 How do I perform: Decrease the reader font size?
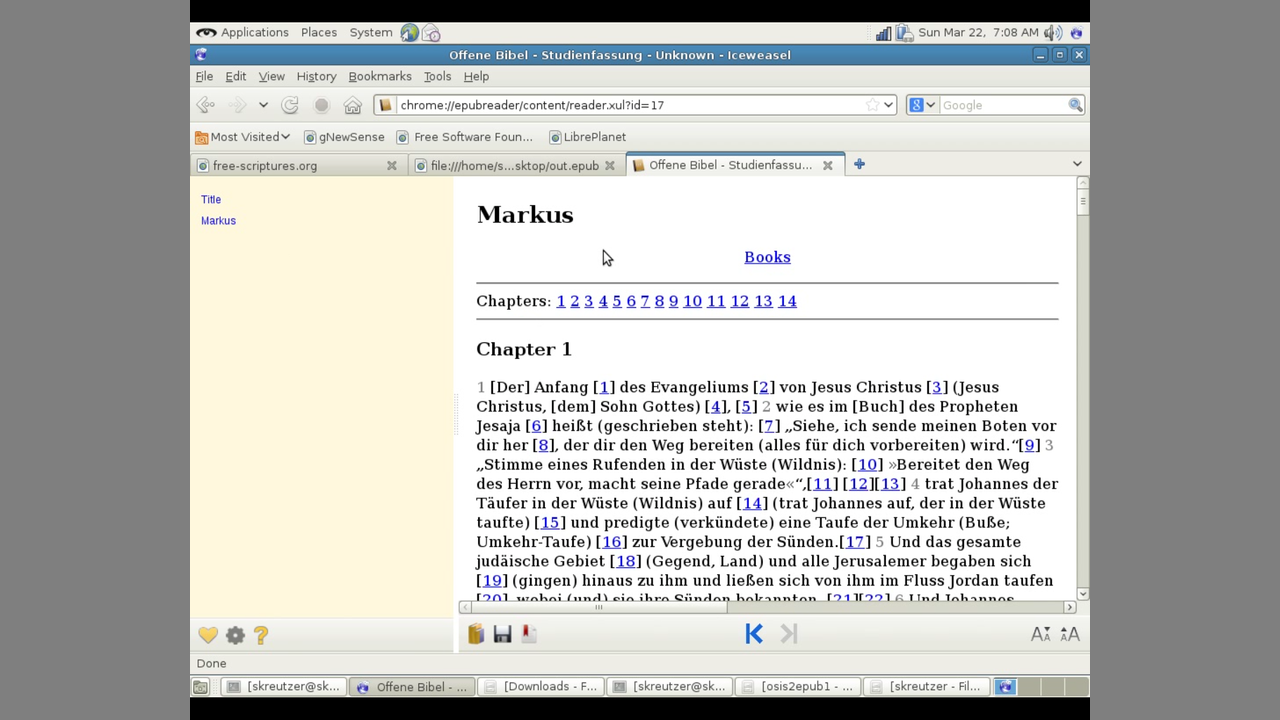click(1040, 634)
